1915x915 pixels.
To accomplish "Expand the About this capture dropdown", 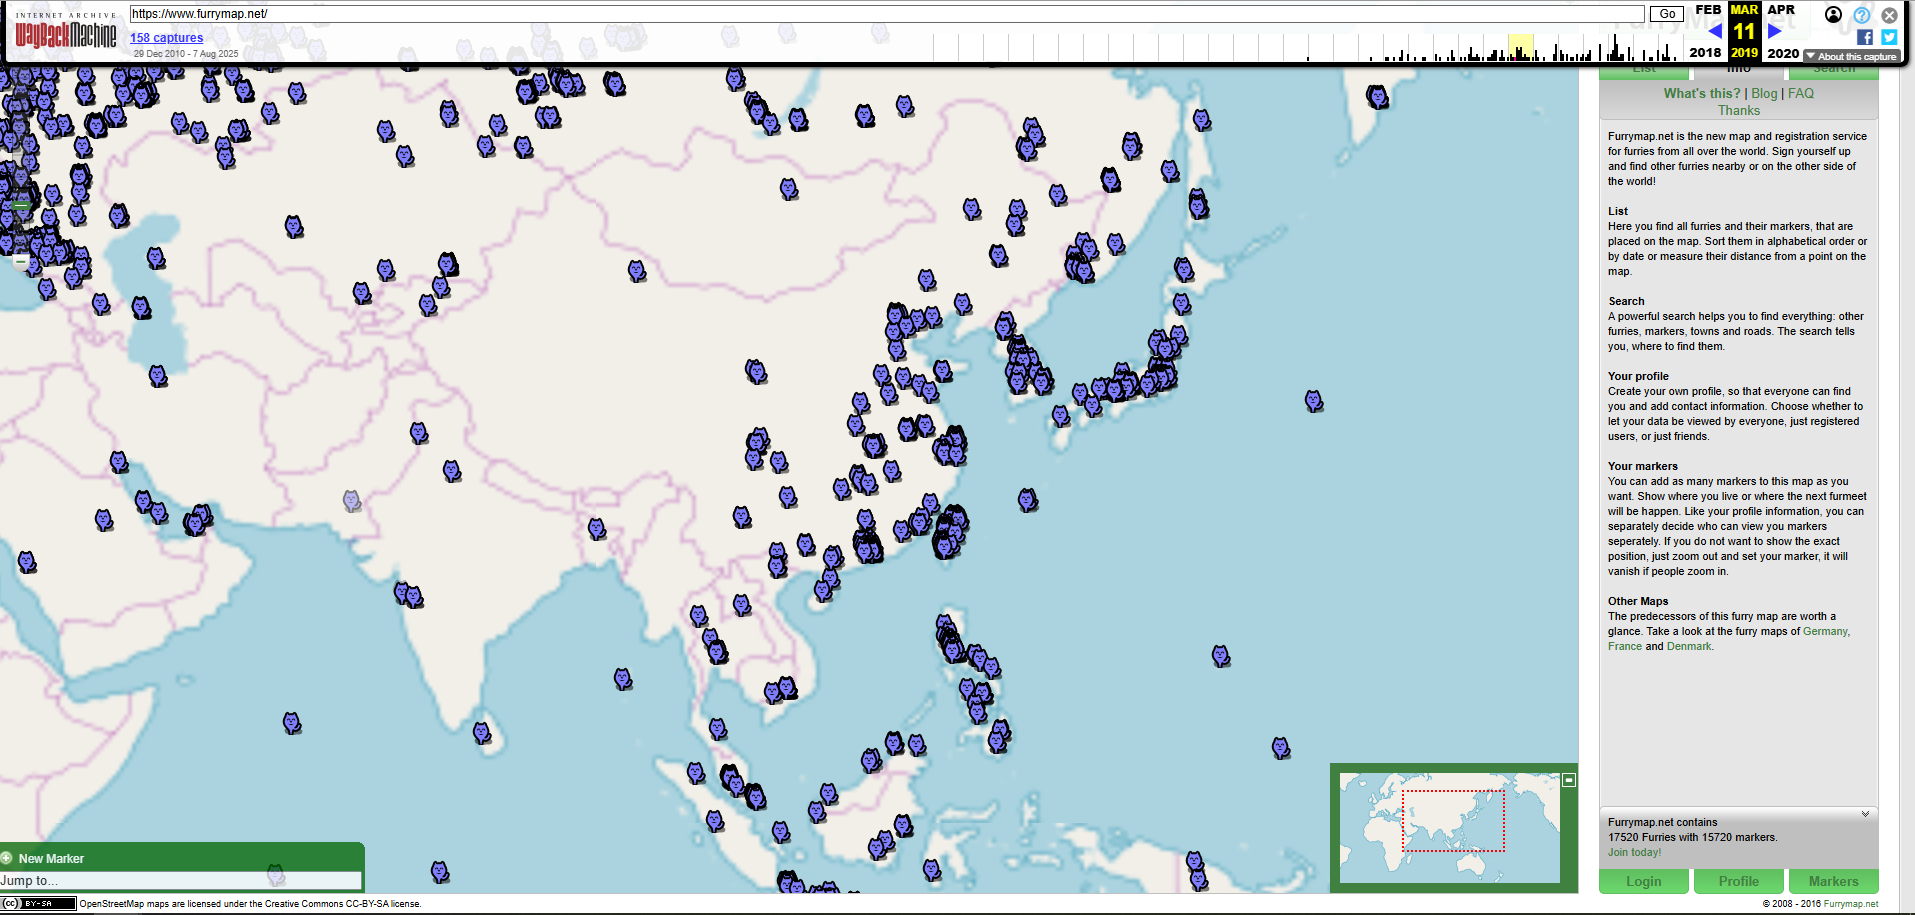I will click(x=1852, y=56).
